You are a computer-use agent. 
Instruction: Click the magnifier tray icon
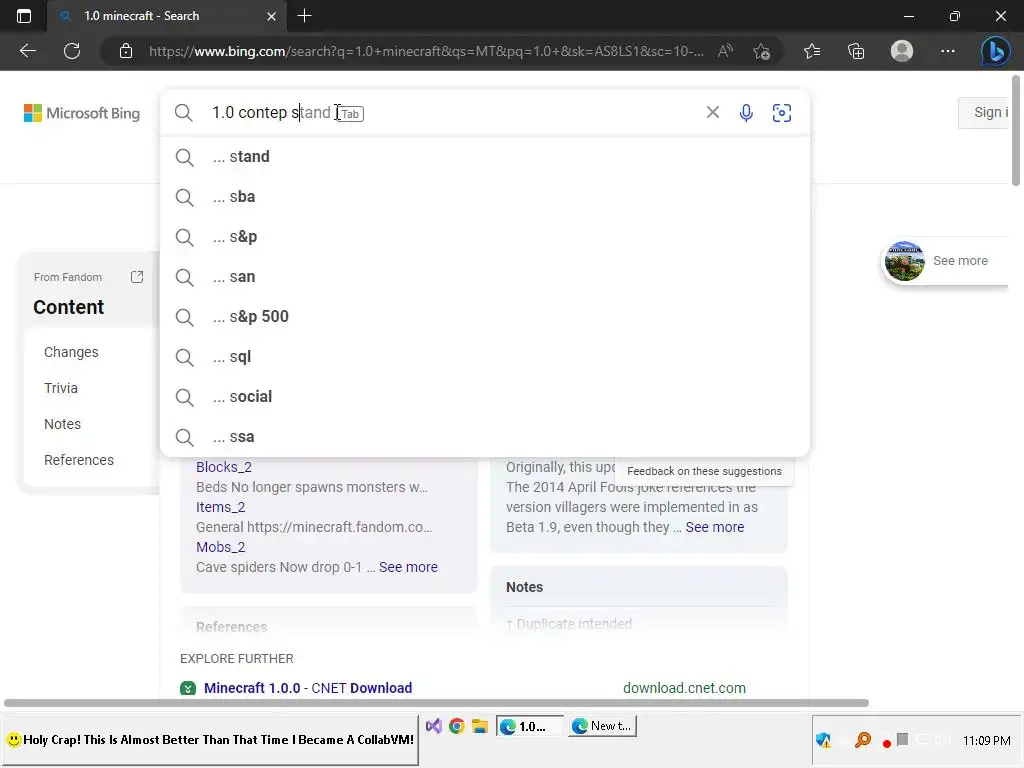click(863, 740)
